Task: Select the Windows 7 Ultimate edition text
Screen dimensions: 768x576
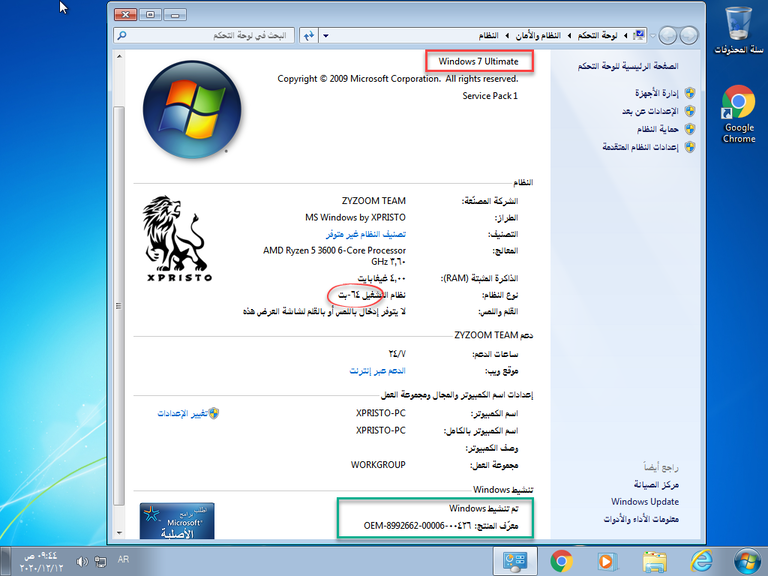Action: (478, 61)
